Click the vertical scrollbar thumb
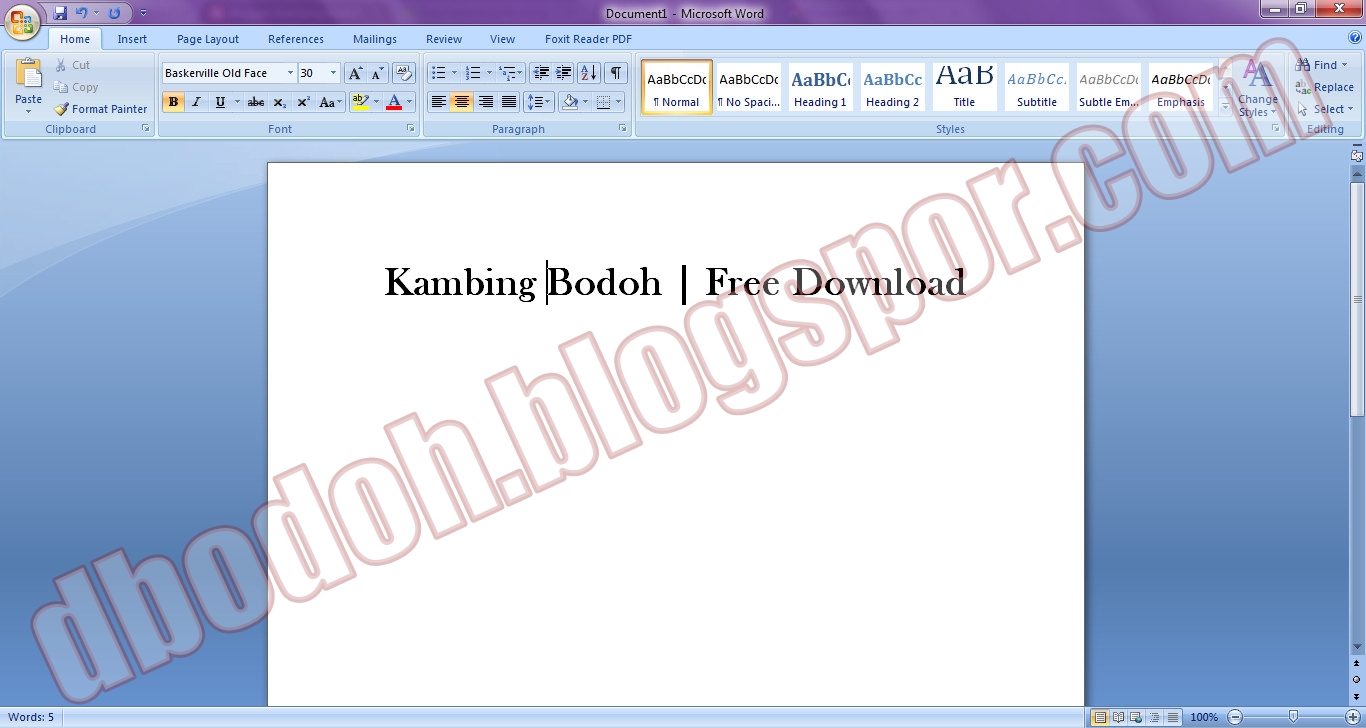This screenshot has height=728, width=1366. 1357,300
